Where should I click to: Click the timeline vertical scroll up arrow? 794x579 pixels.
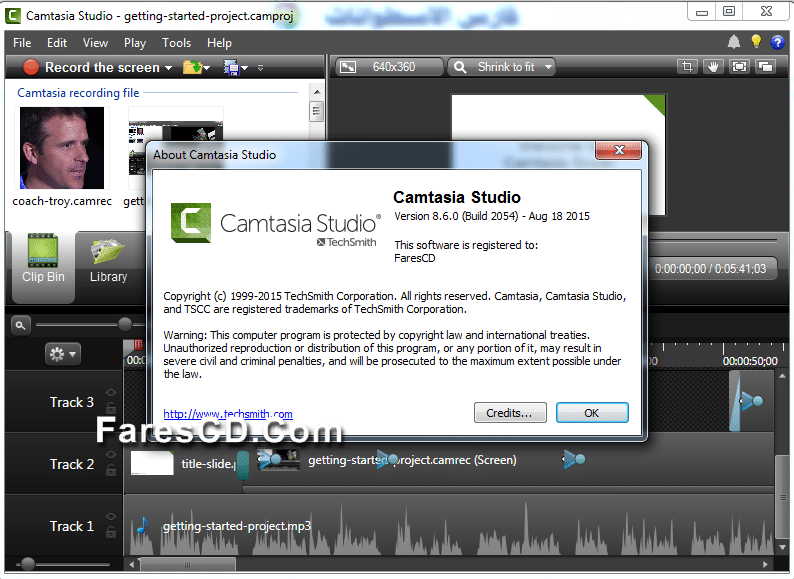782,376
